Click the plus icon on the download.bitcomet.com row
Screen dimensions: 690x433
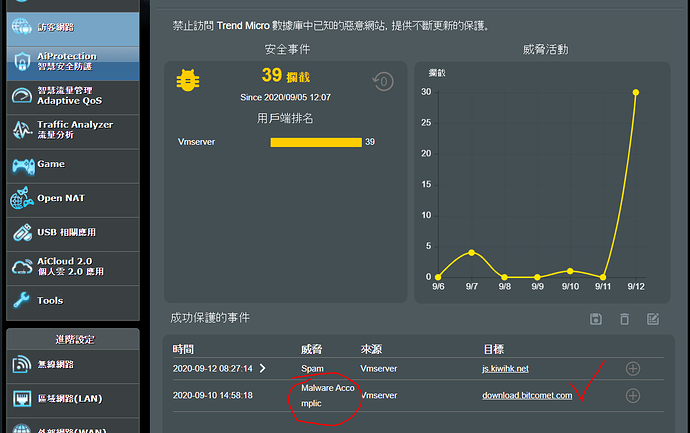coord(633,396)
